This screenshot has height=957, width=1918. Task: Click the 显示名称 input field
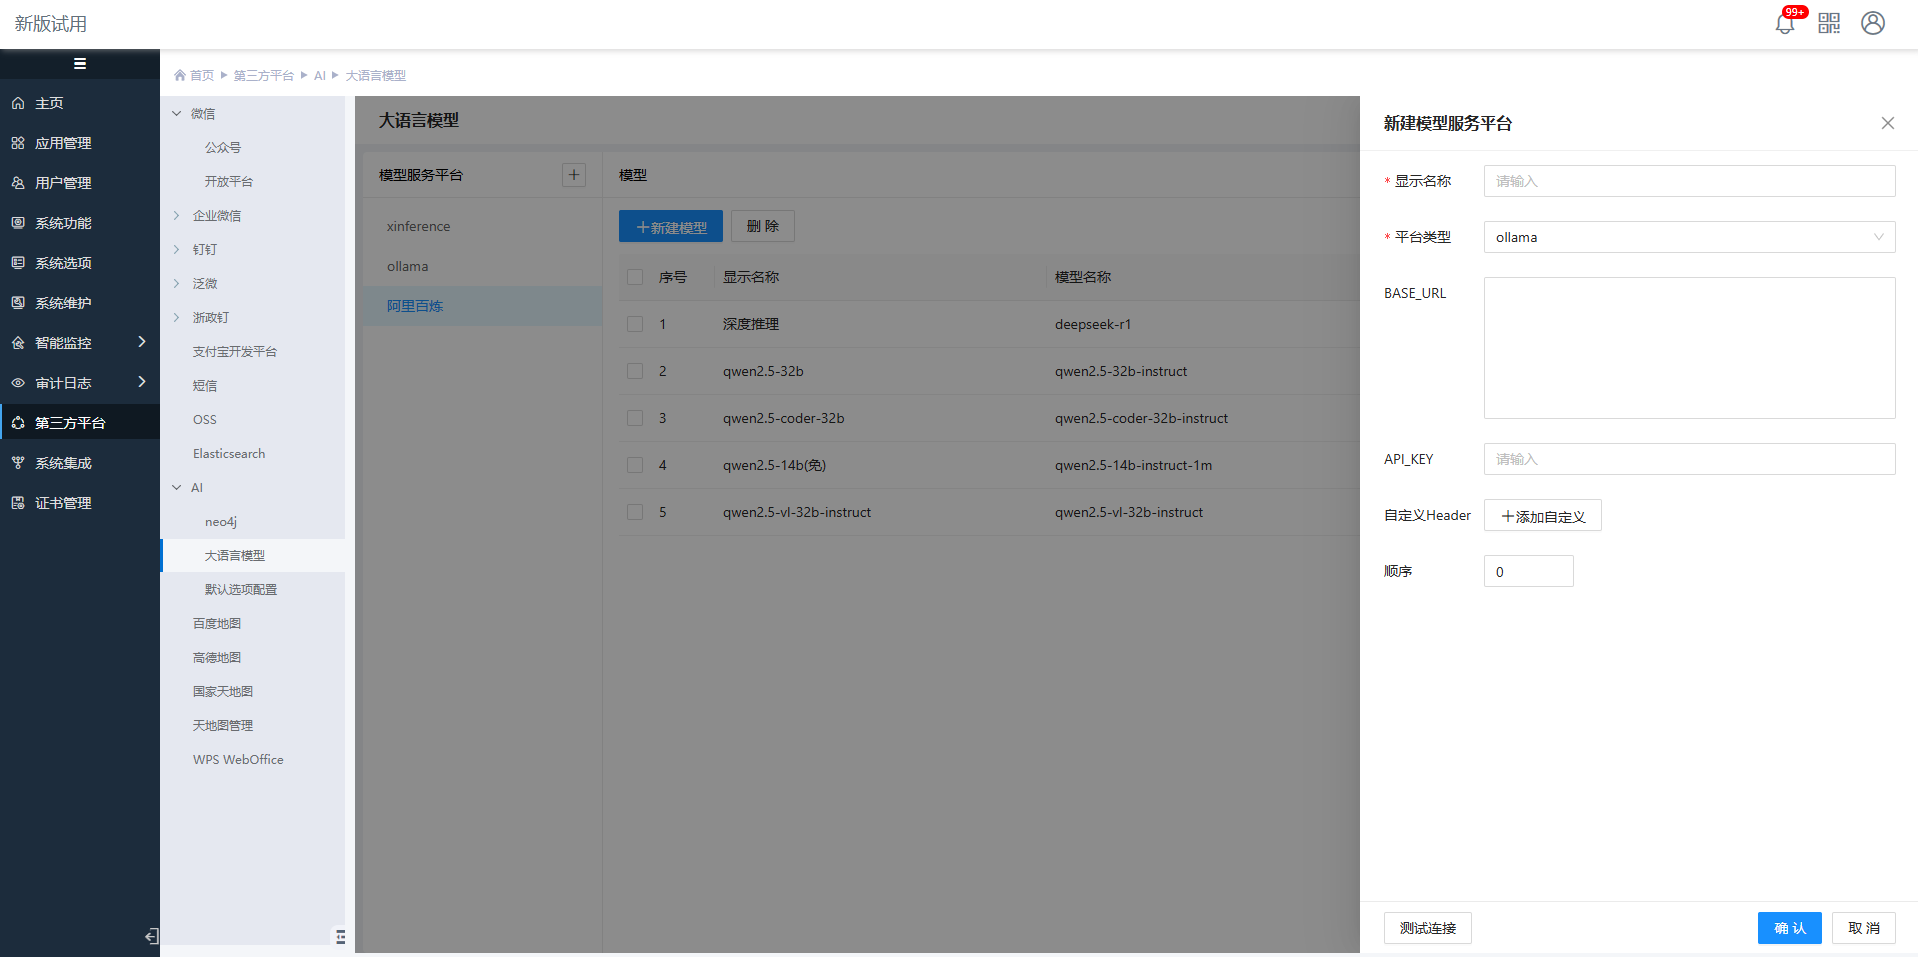[1688, 181]
